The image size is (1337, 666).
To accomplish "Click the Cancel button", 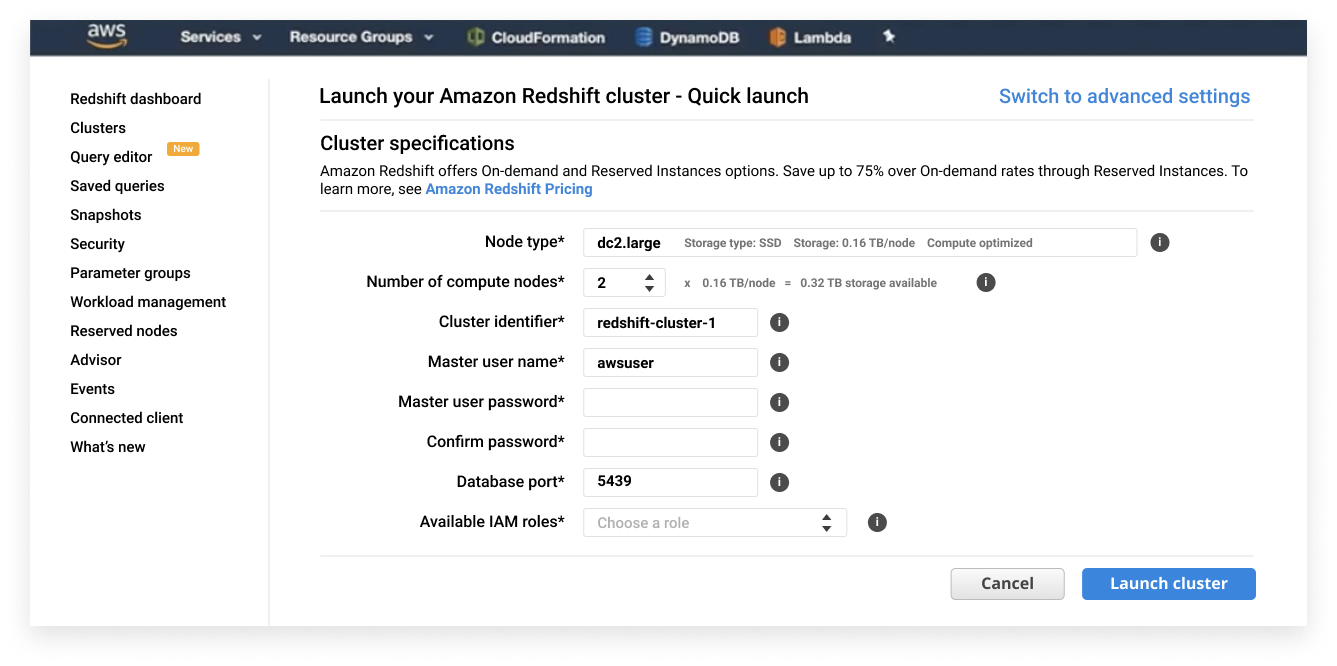I will (1006, 584).
